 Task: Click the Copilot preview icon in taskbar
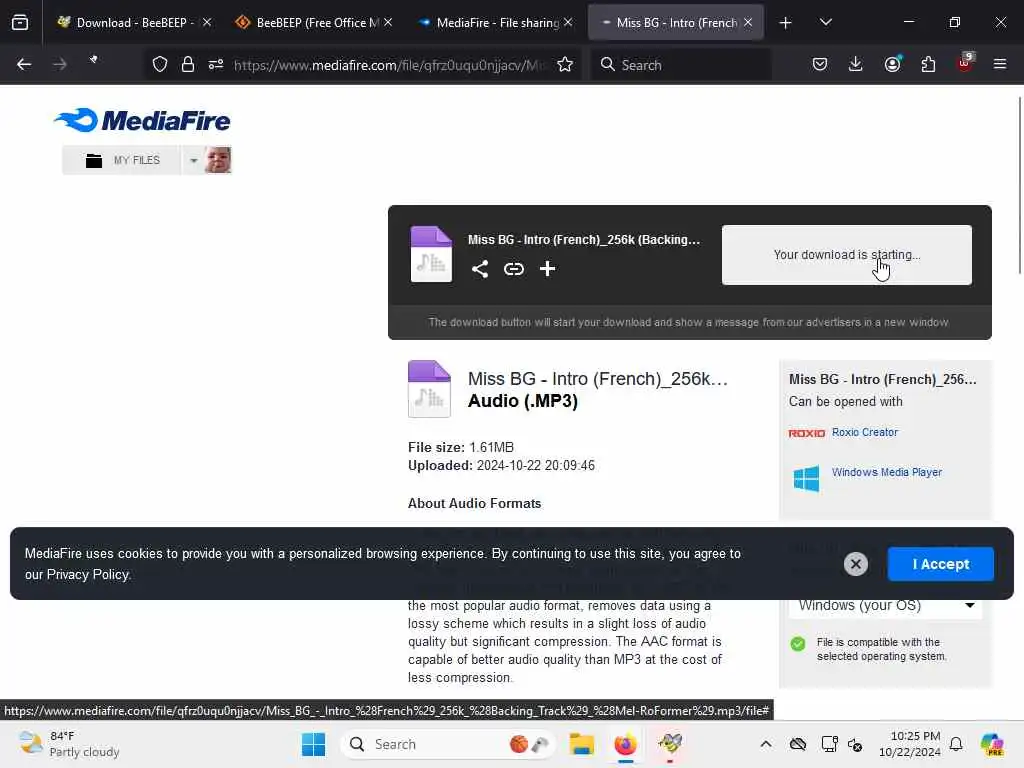[x=992, y=744]
